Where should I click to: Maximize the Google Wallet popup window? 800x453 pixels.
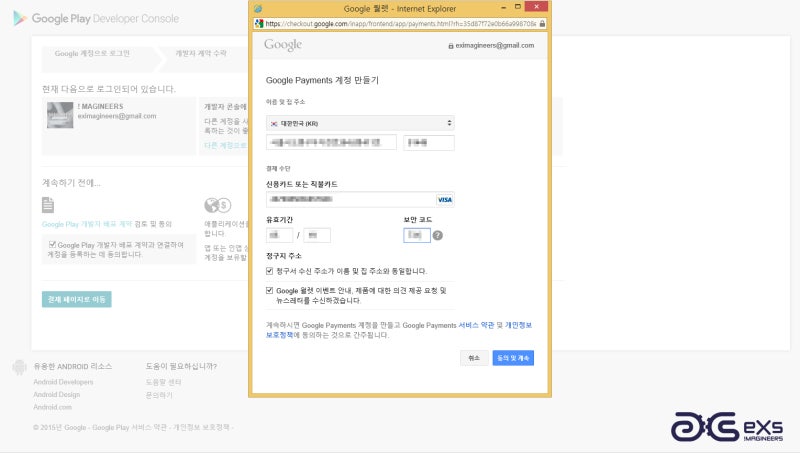pos(518,7)
